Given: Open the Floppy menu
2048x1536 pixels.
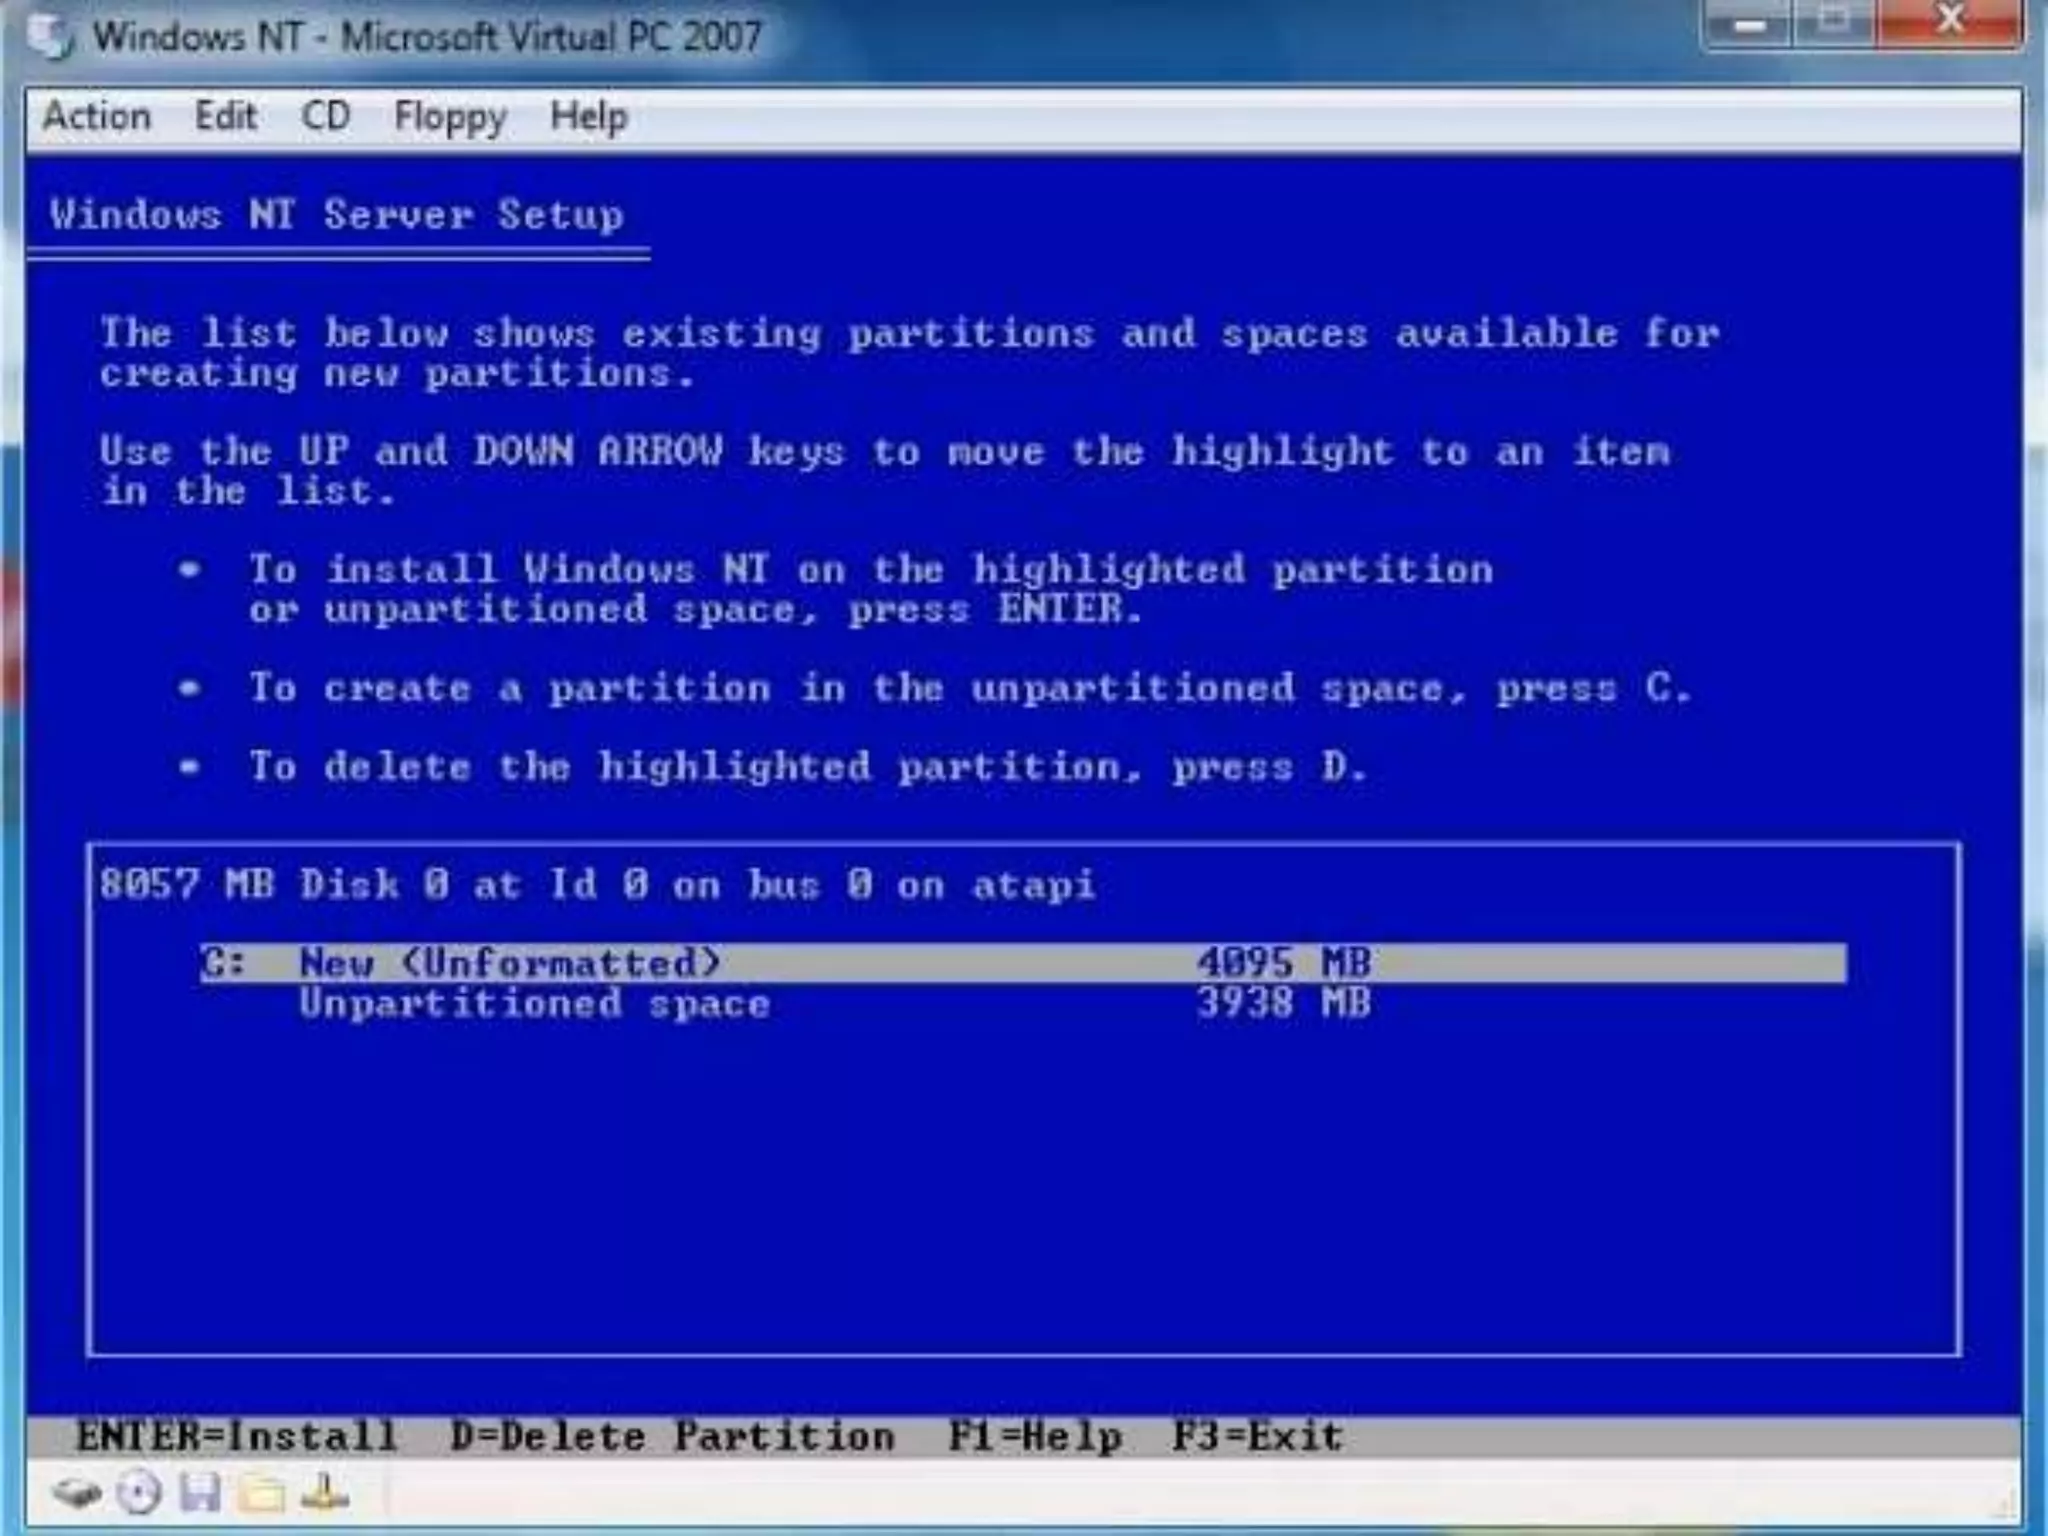Looking at the screenshot, I should (x=450, y=117).
